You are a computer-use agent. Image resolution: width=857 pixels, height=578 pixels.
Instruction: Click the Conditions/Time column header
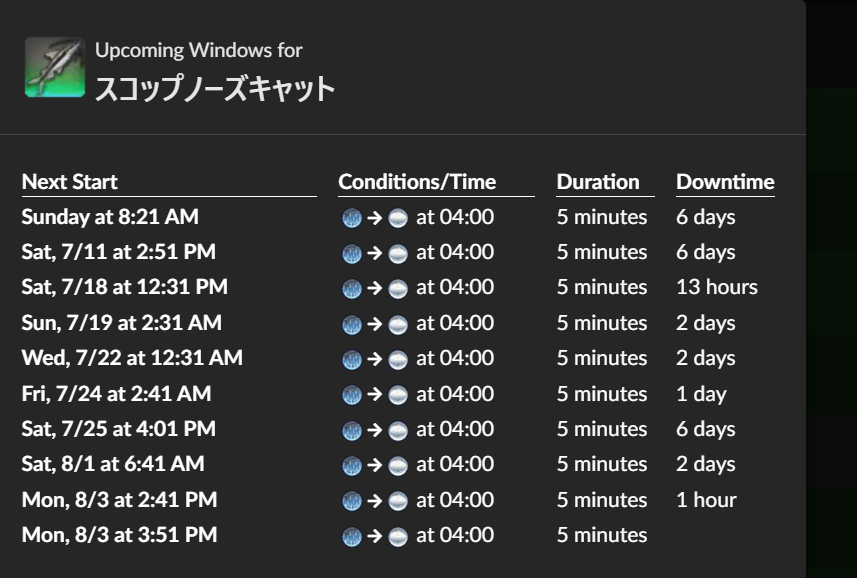[417, 182]
